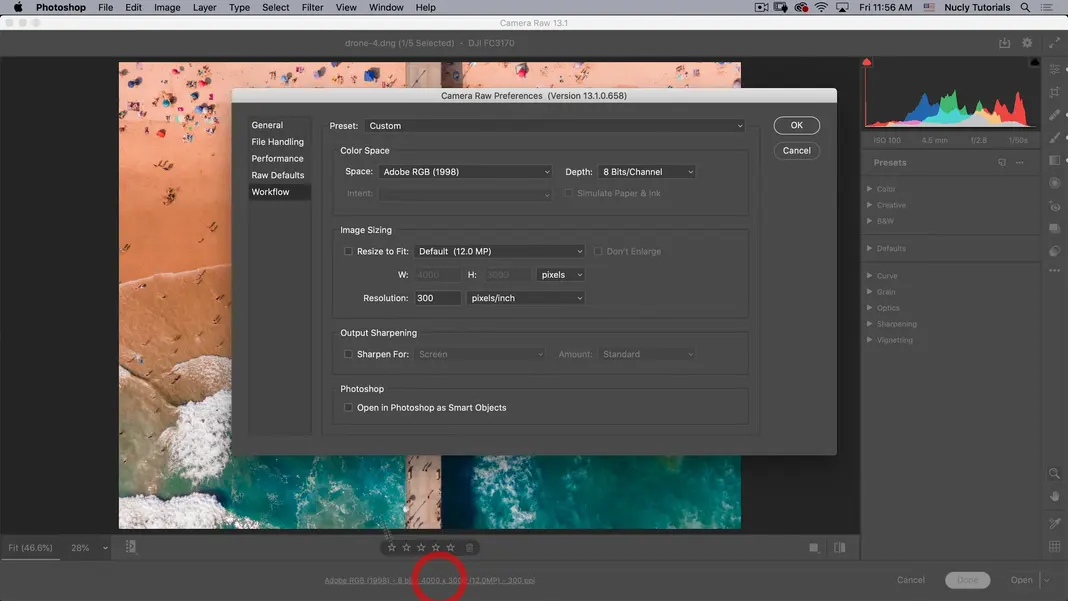This screenshot has width=1068, height=601.
Task: Expand the Color presets group
Action: tap(870, 189)
